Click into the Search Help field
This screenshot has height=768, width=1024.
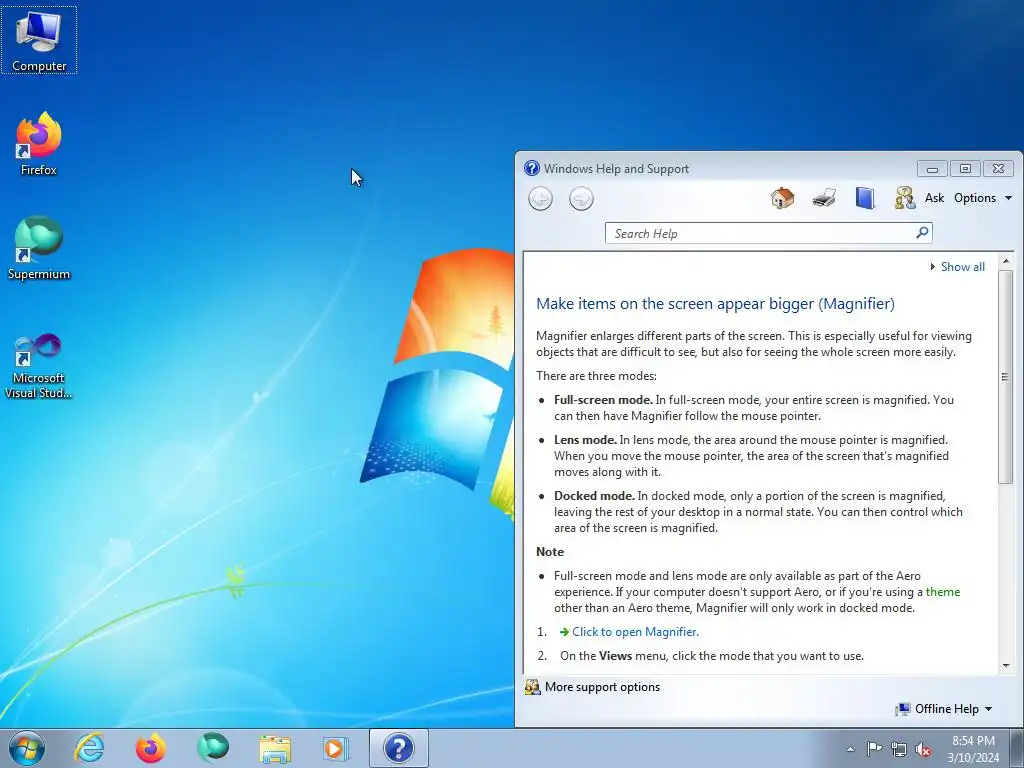pyautogui.click(x=761, y=233)
